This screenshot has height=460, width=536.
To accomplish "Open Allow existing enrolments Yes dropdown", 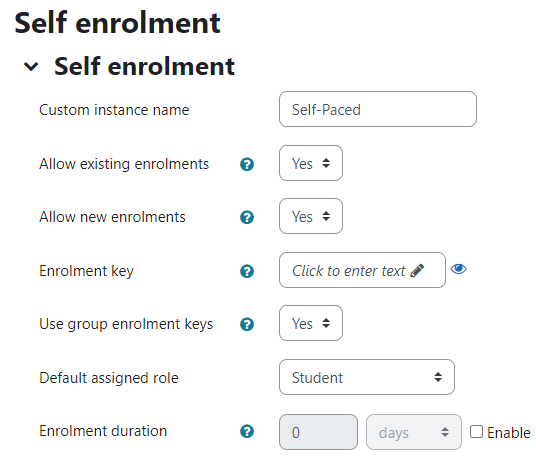I will click(311, 163).
